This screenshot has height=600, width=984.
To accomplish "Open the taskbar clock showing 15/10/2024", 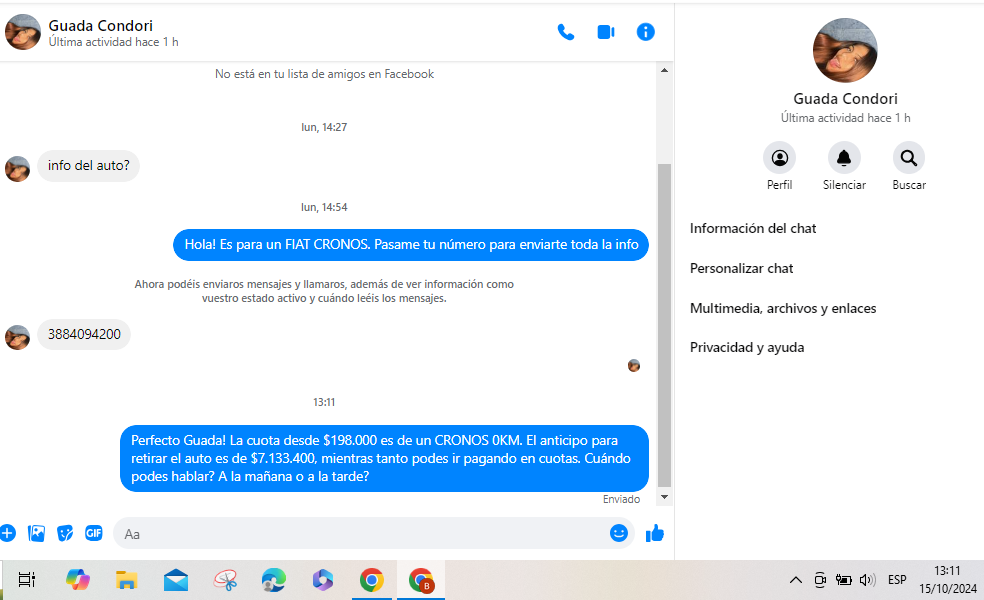I will coord(948,580).
